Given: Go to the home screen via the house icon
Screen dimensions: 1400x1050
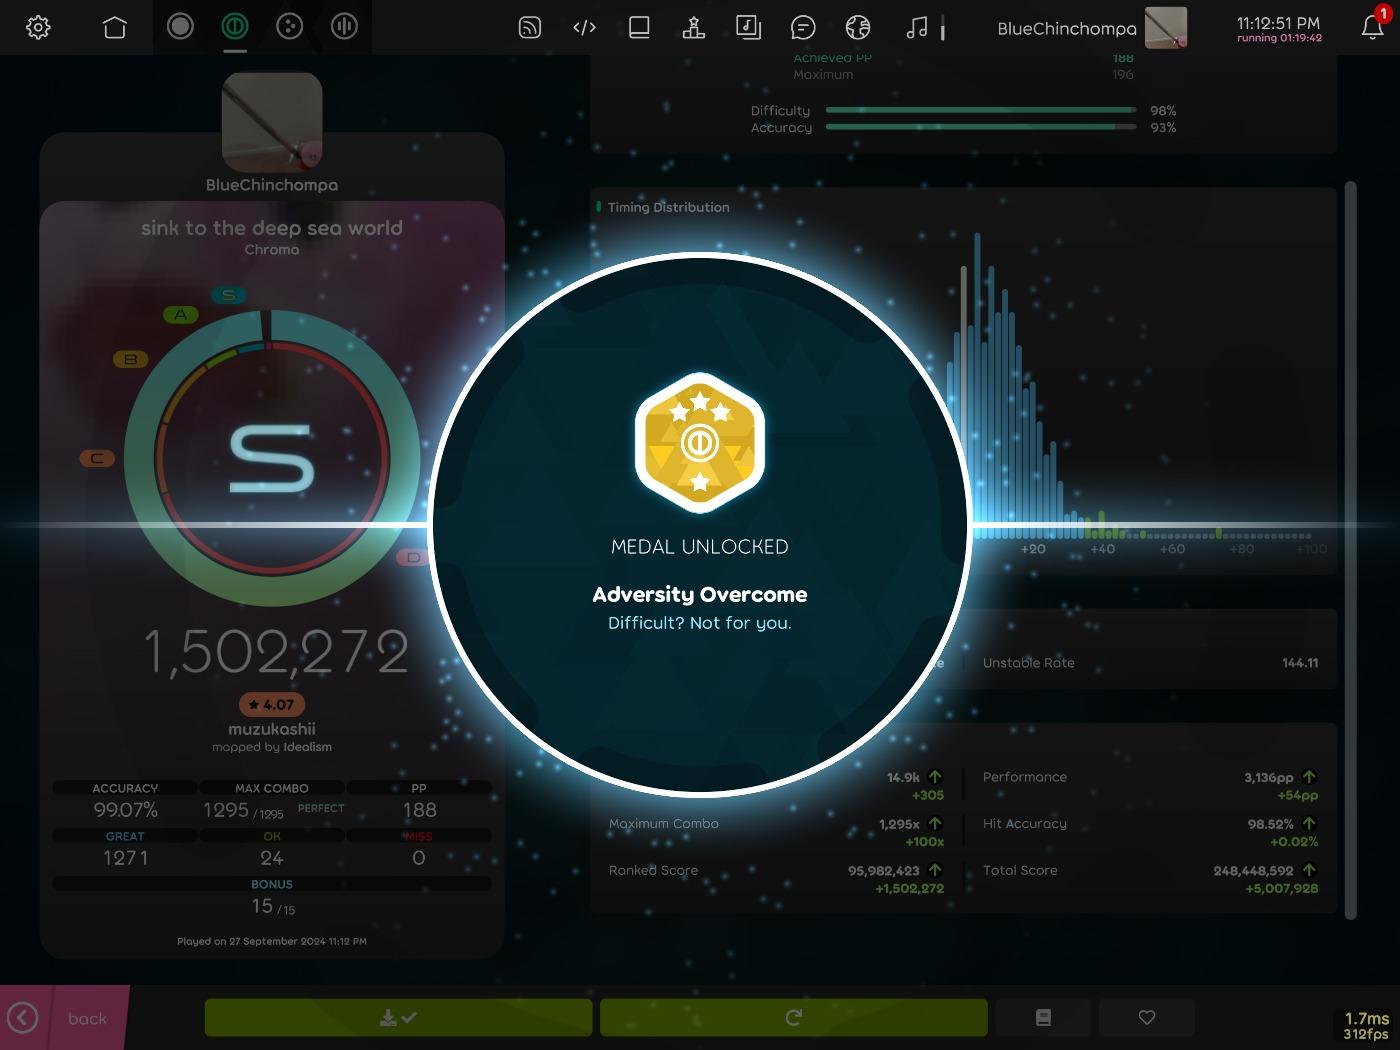Looking at the screenshot, I should [x=115, y=27].
